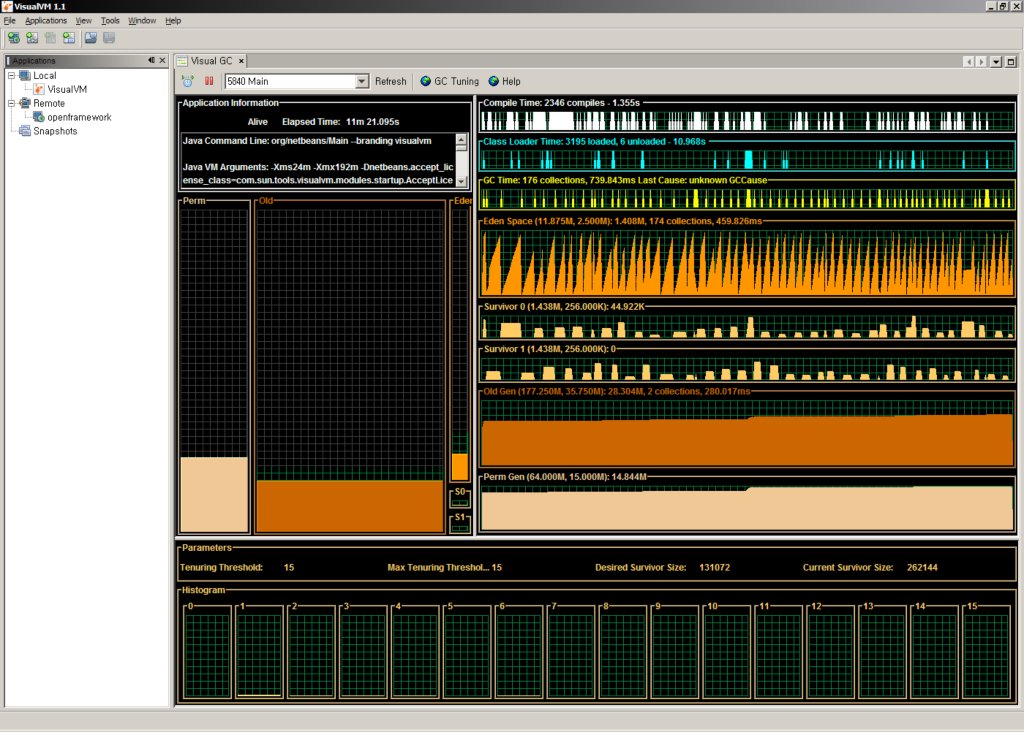Select the Remote node in Applications tree
Image resolution: width=1024 pixels, height=732 pixels.
click(49, 103)
